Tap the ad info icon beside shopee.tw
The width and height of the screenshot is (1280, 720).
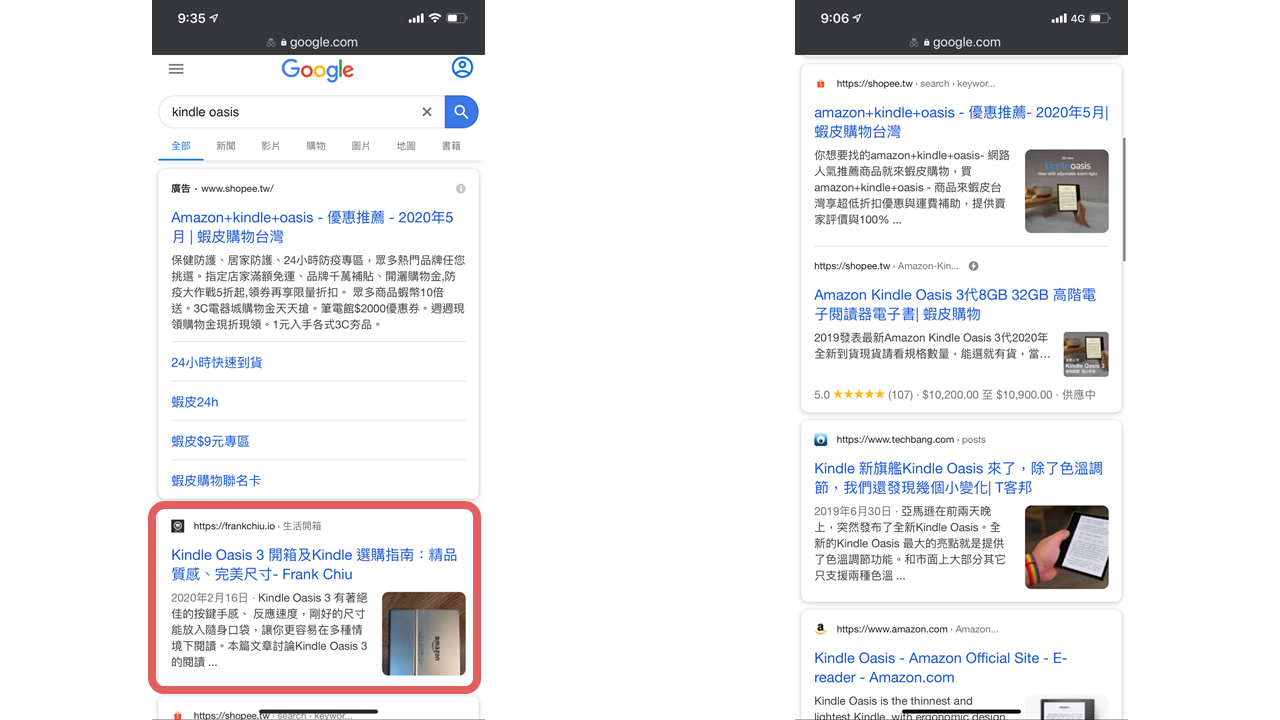(461, 189)
